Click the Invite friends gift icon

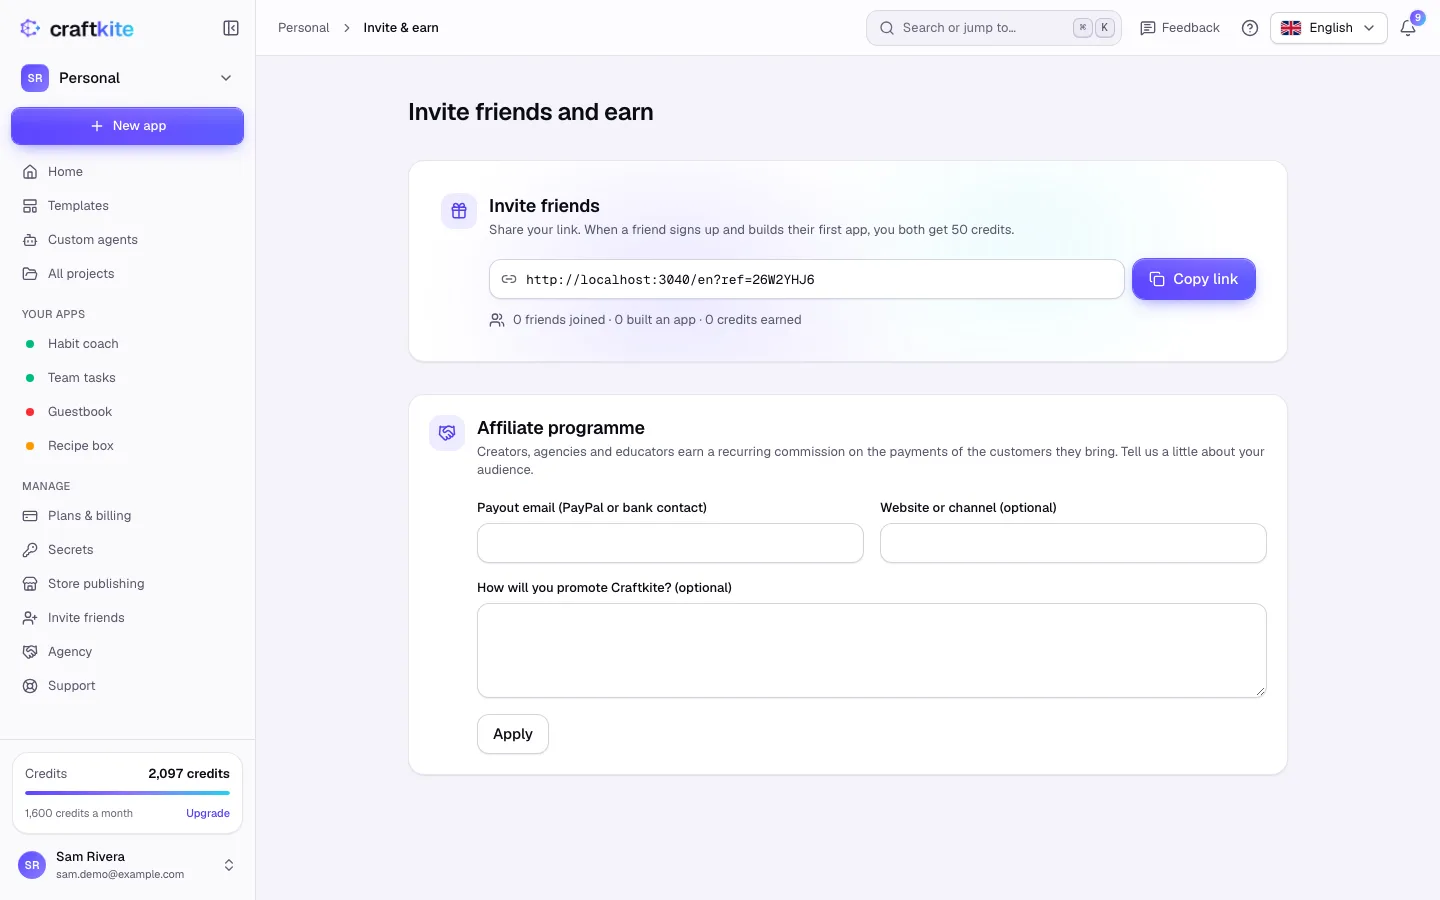coord(459,211)
